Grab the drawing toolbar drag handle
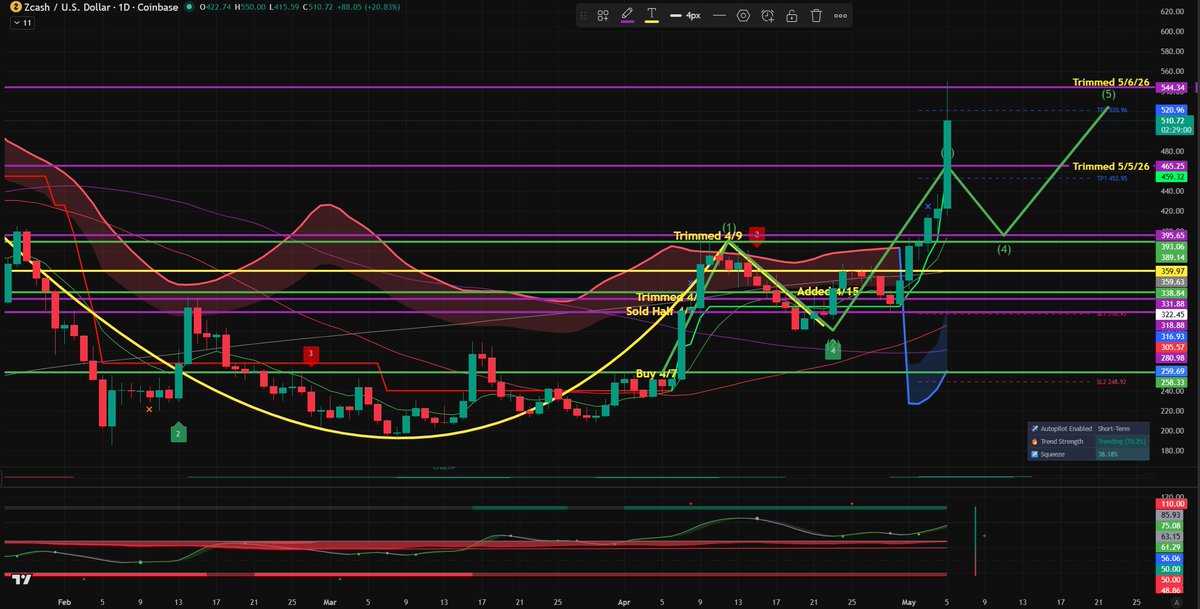Image resolution: width=1200 pixels, height=609 pixels. coord(584,15)
